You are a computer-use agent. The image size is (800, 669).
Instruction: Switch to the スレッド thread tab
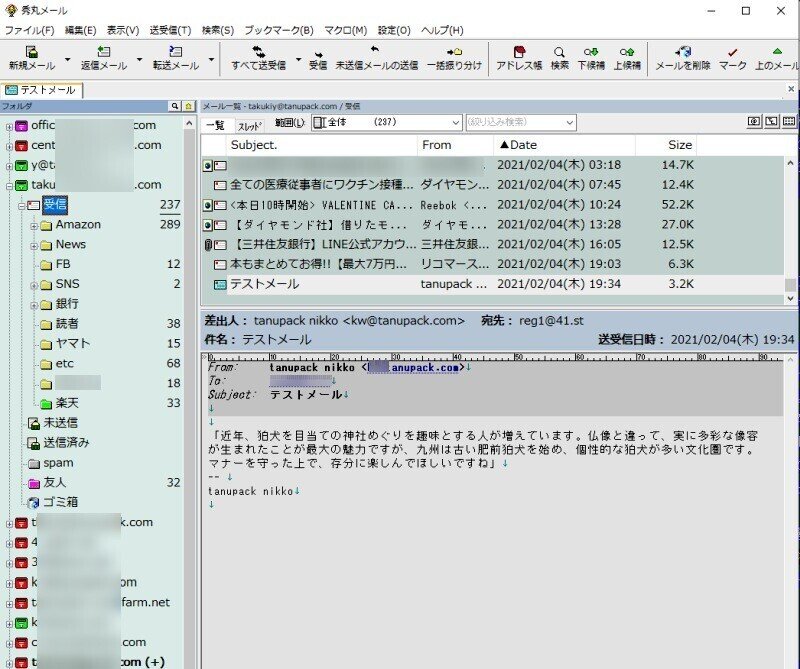249,126
